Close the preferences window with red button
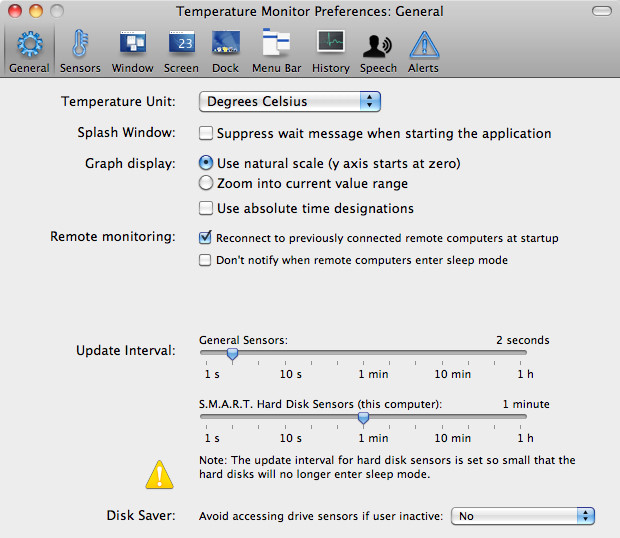The width and height of the screenshot is (620, 538). [15, 11]
